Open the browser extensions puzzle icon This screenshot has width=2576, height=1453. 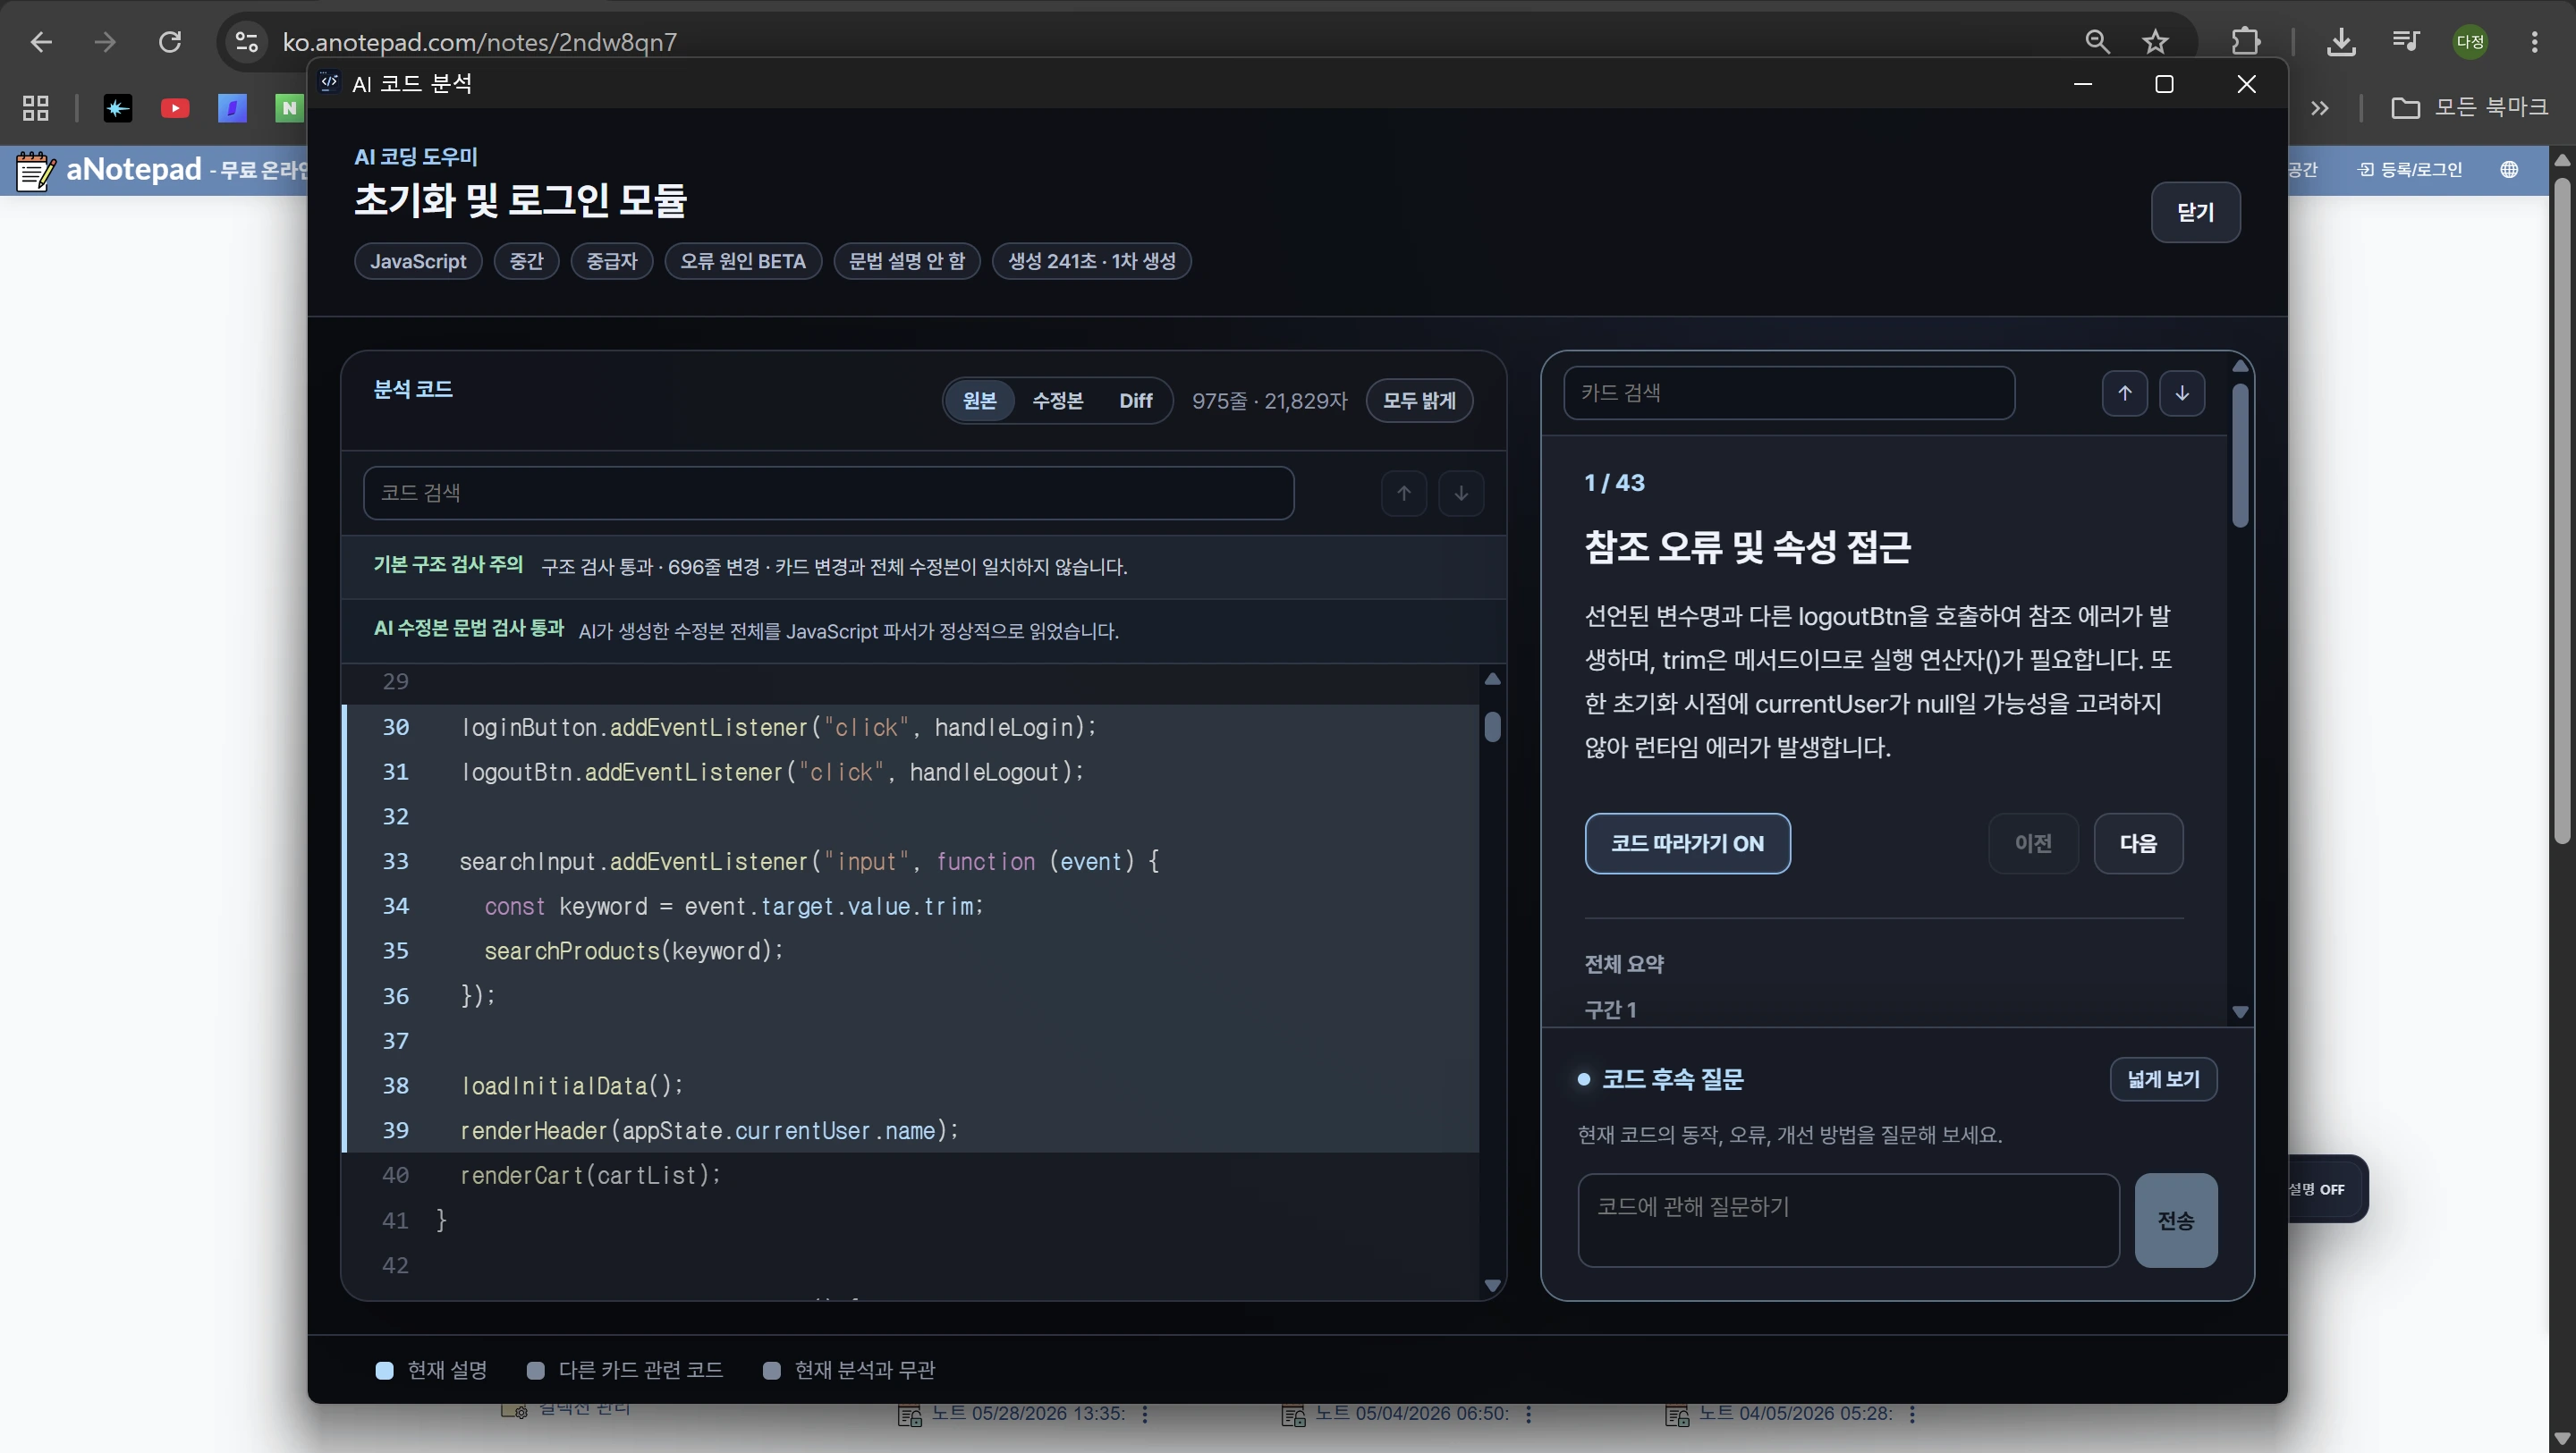(2246, 42)
